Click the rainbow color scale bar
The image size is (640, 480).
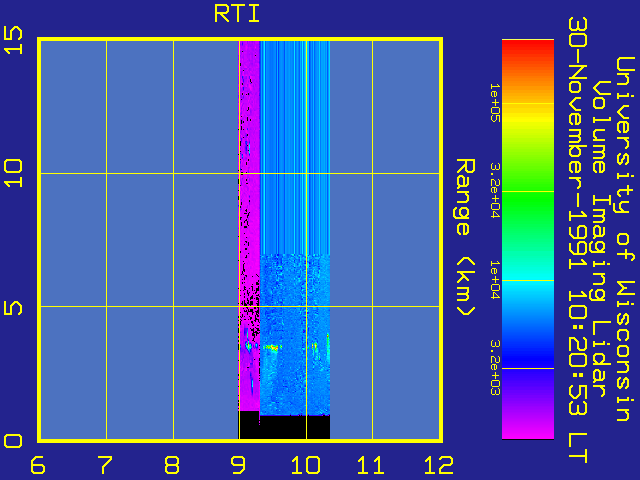(x=528, y=239)
